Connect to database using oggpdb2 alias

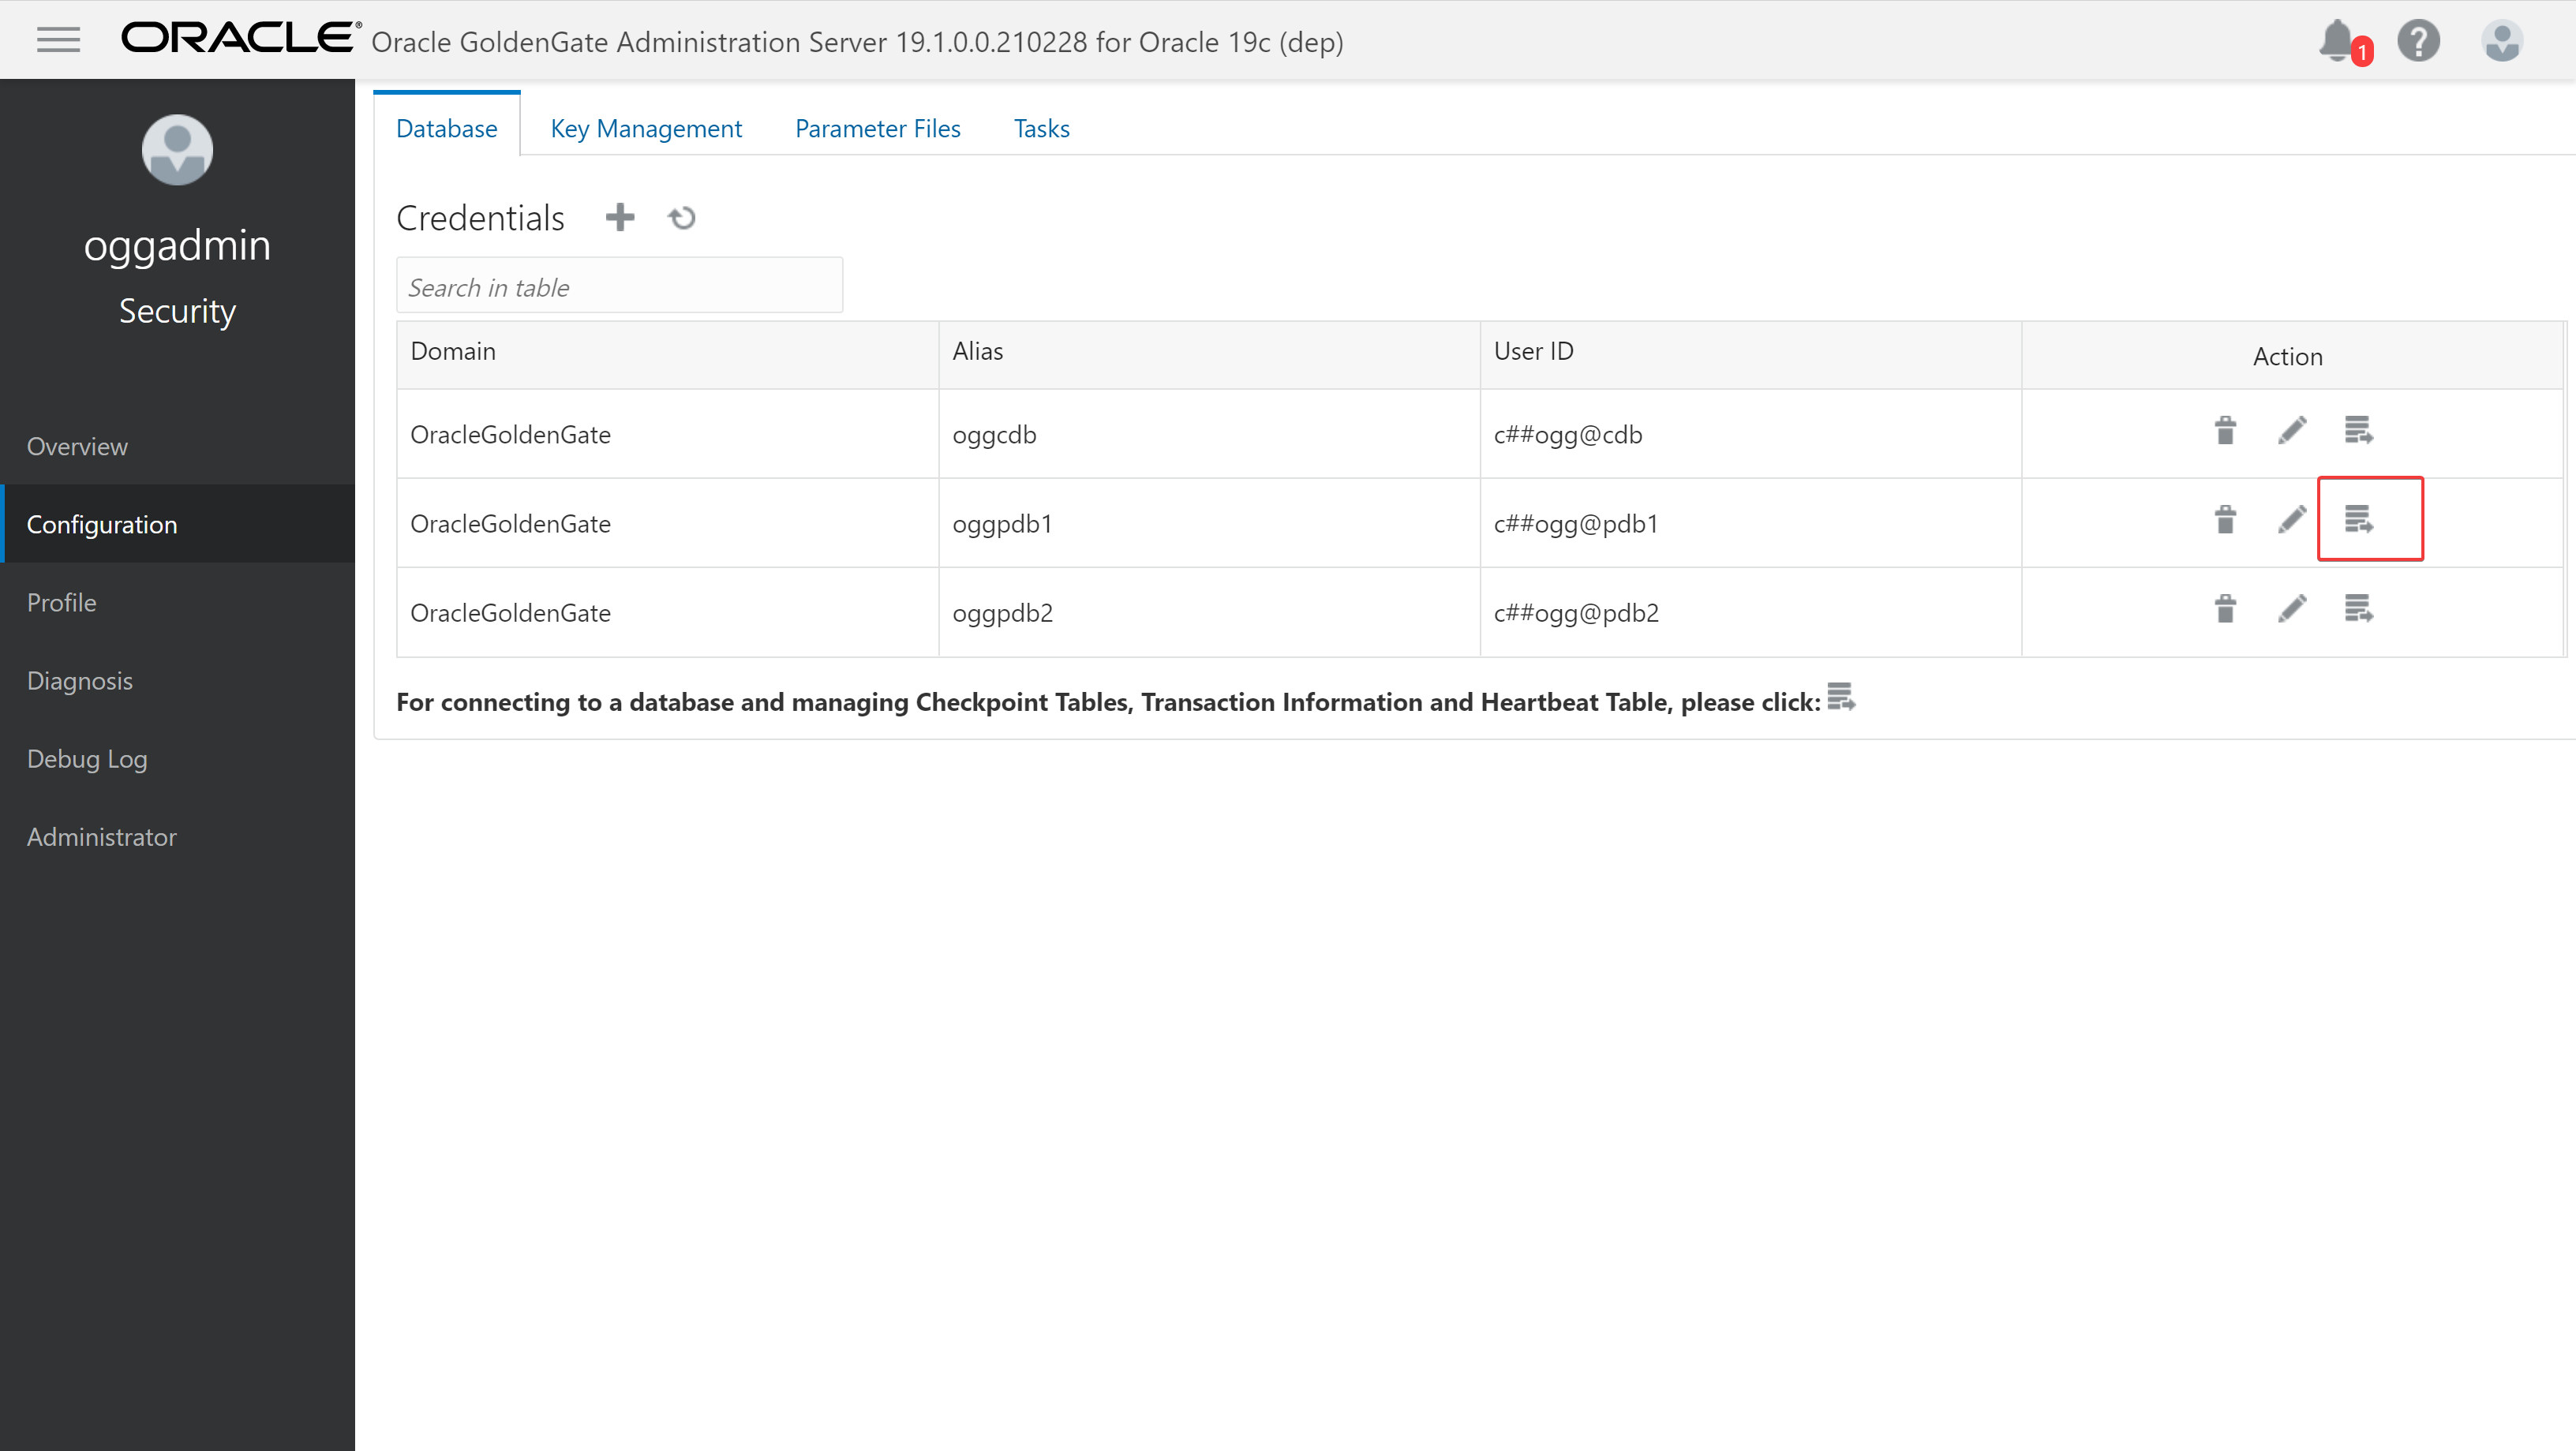[2358, 609]
